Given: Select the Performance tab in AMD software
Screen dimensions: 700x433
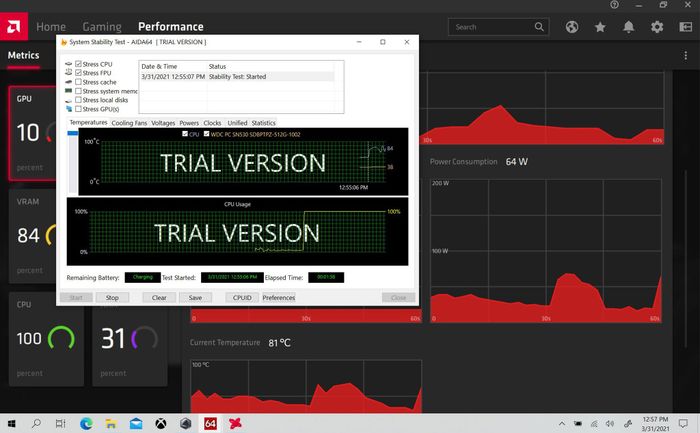Looking at the screenshot, I should tap(171, 27).
